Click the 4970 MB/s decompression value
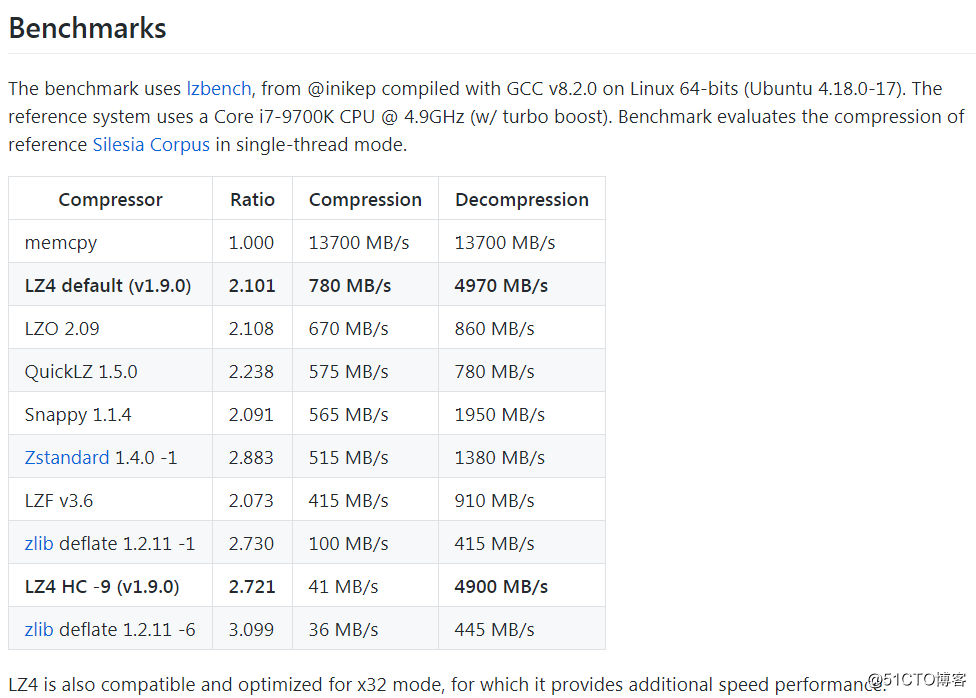Screen dimensions: 976x698 pos(501,286)
